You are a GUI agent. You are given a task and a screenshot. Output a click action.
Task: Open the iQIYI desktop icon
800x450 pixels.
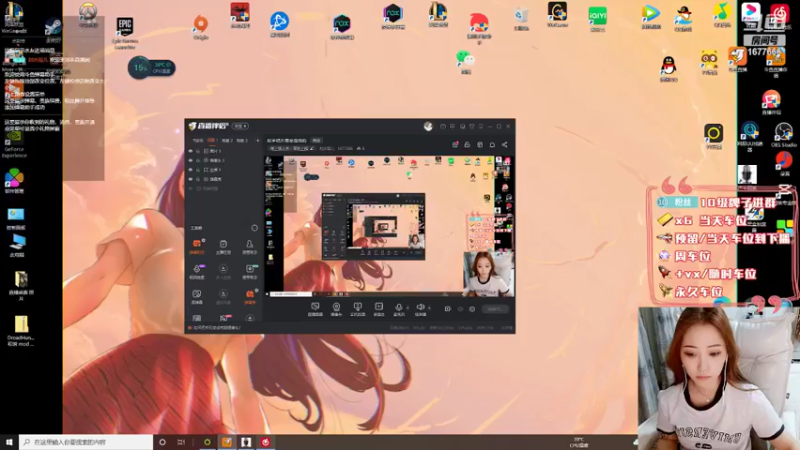[597, 19]
